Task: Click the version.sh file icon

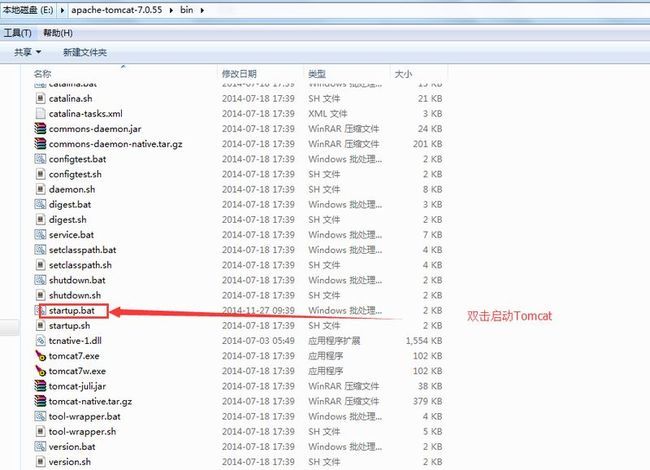Action: pos(40,462)
